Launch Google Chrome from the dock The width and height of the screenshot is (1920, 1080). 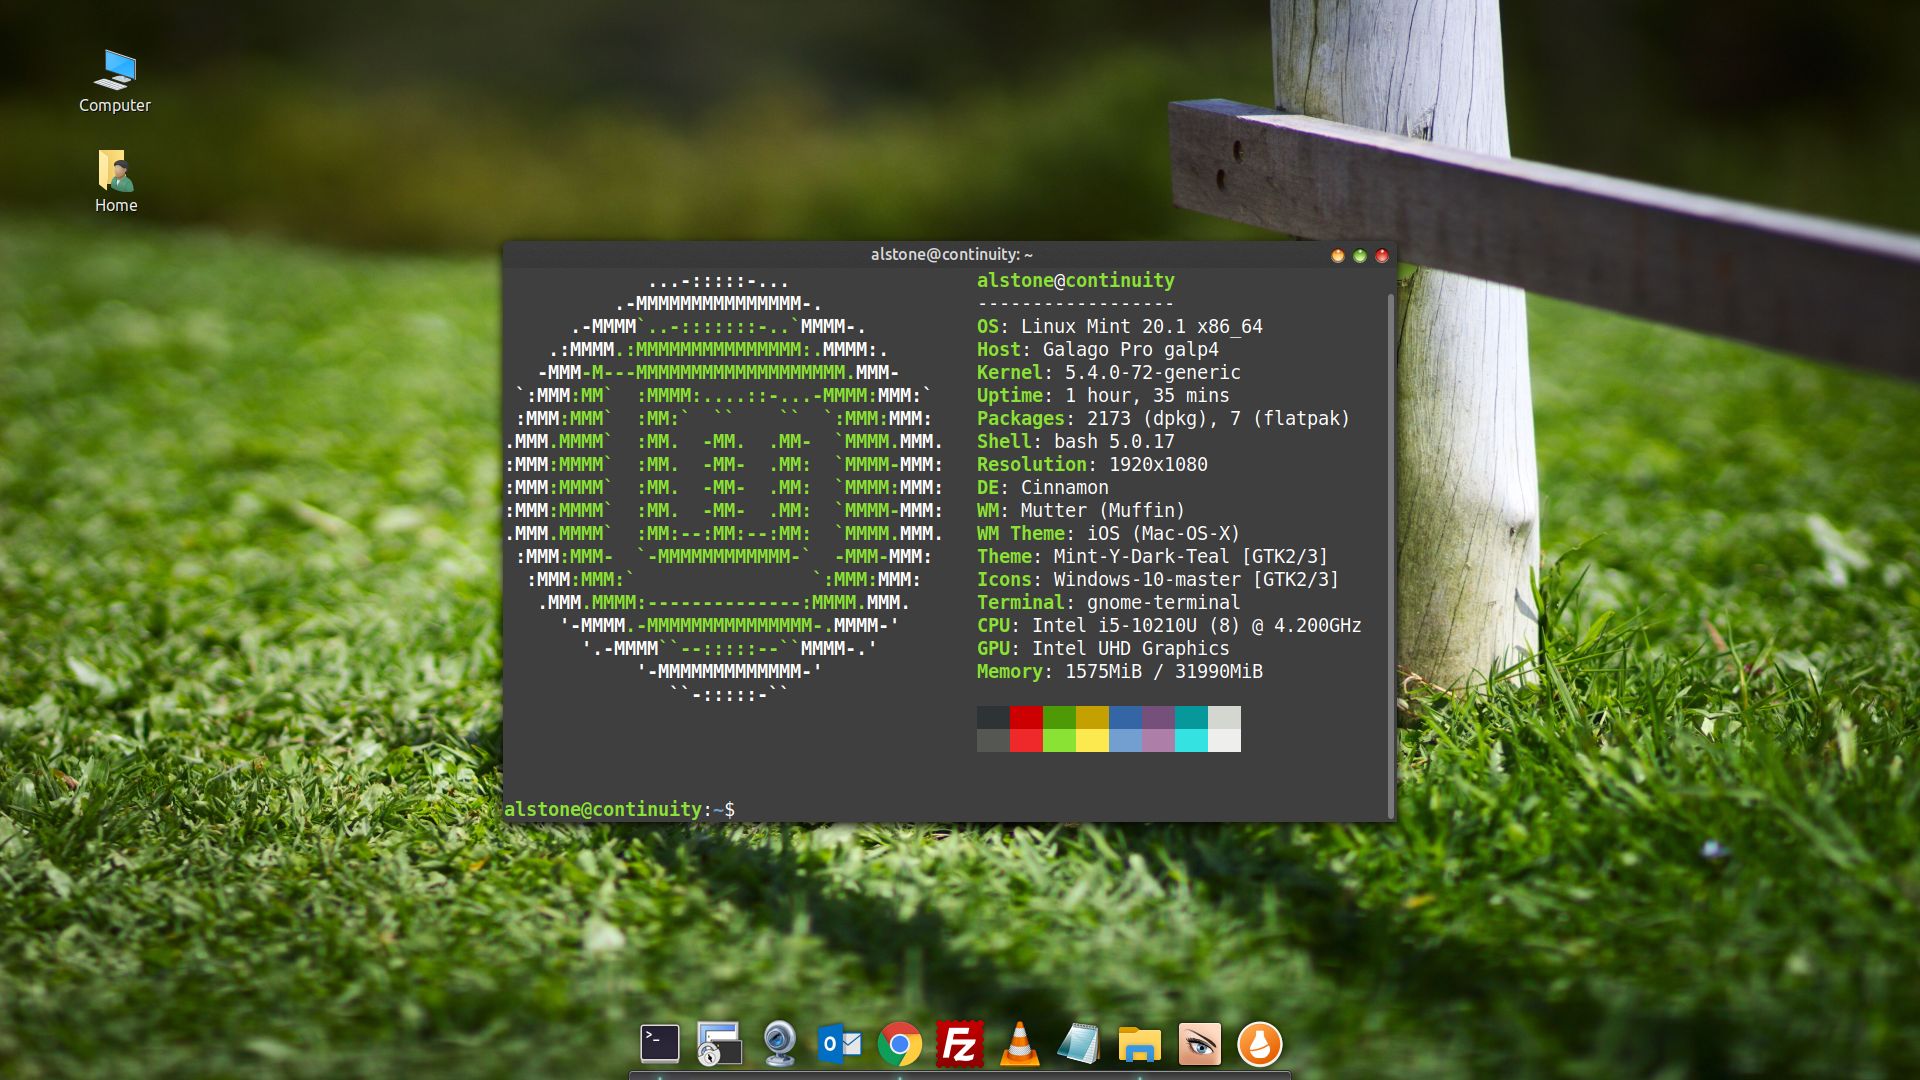click(899, 1043)
